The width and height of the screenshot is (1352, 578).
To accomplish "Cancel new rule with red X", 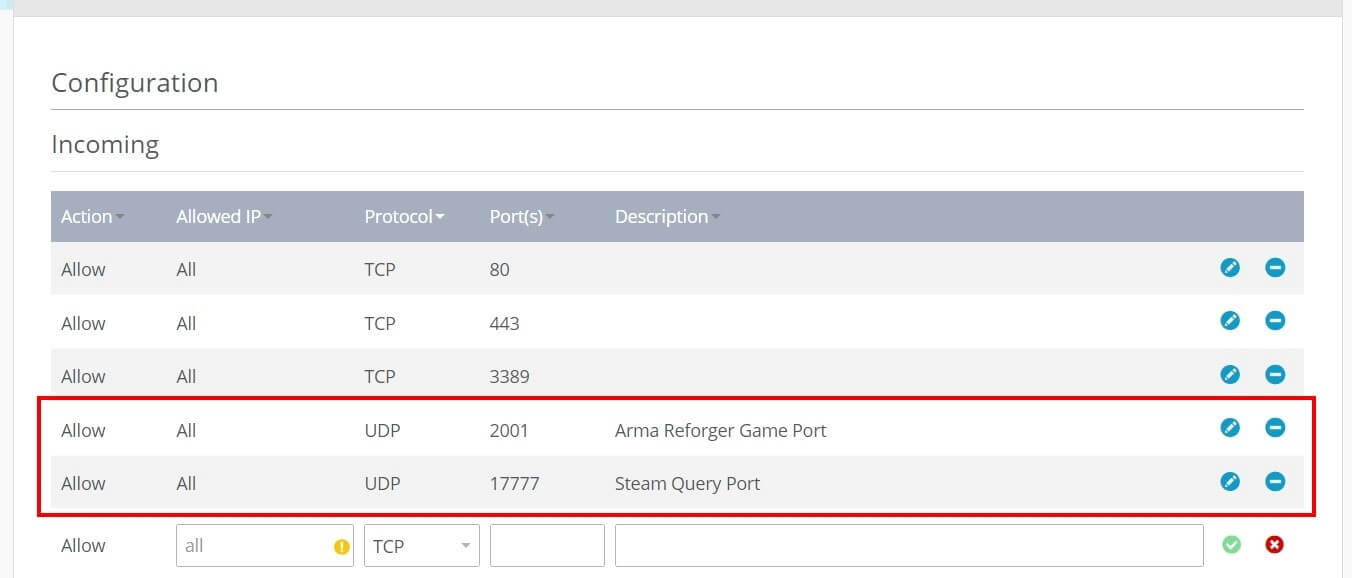I will 1274,545.
